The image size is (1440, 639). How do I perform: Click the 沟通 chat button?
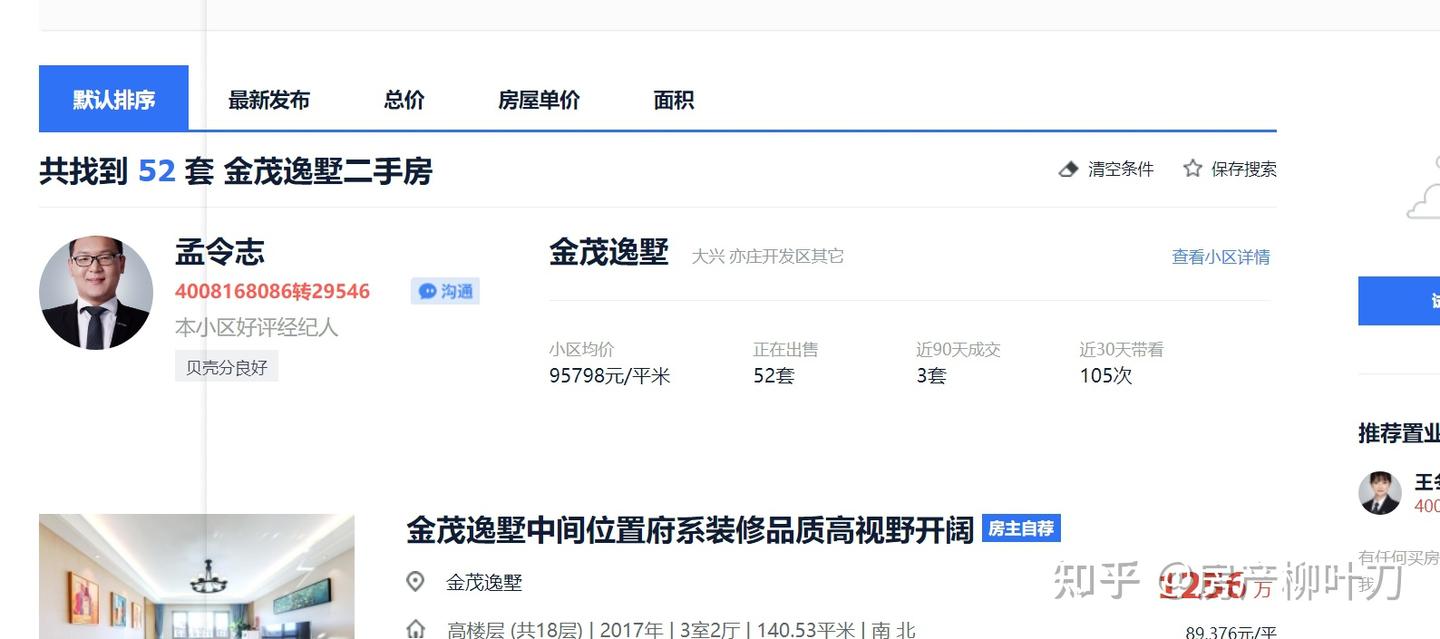click(445, 291)
